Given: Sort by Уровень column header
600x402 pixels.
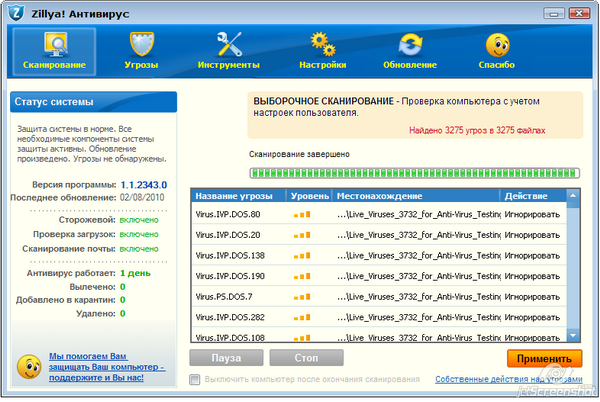Looking at the screenshot, I should click(x=309, y=196).
